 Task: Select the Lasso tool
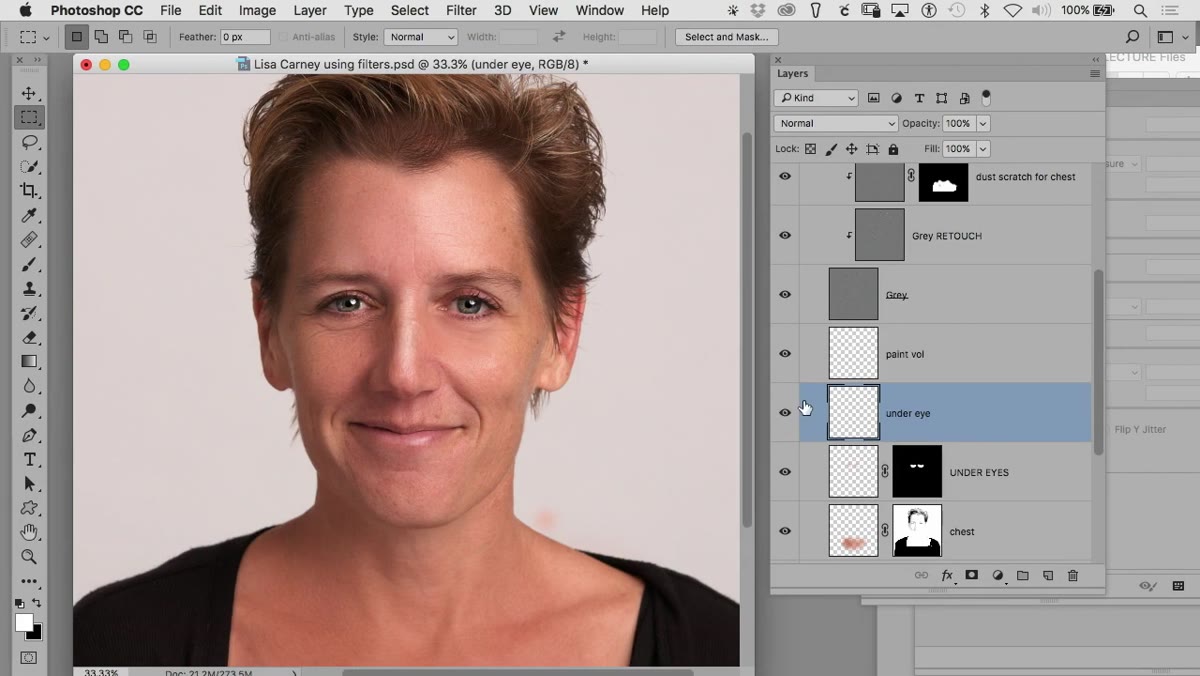[29, 142]
